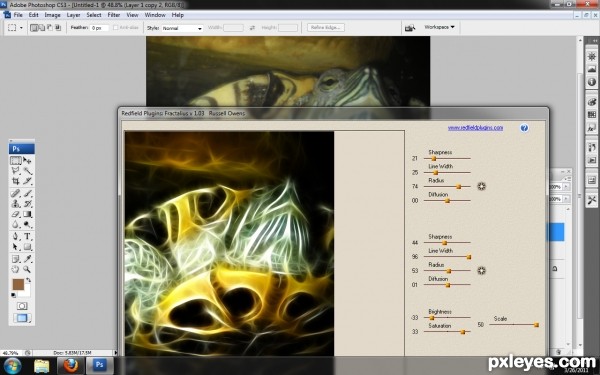Open the Image menu
Screen dimensions: 600x375
(52, 15)
